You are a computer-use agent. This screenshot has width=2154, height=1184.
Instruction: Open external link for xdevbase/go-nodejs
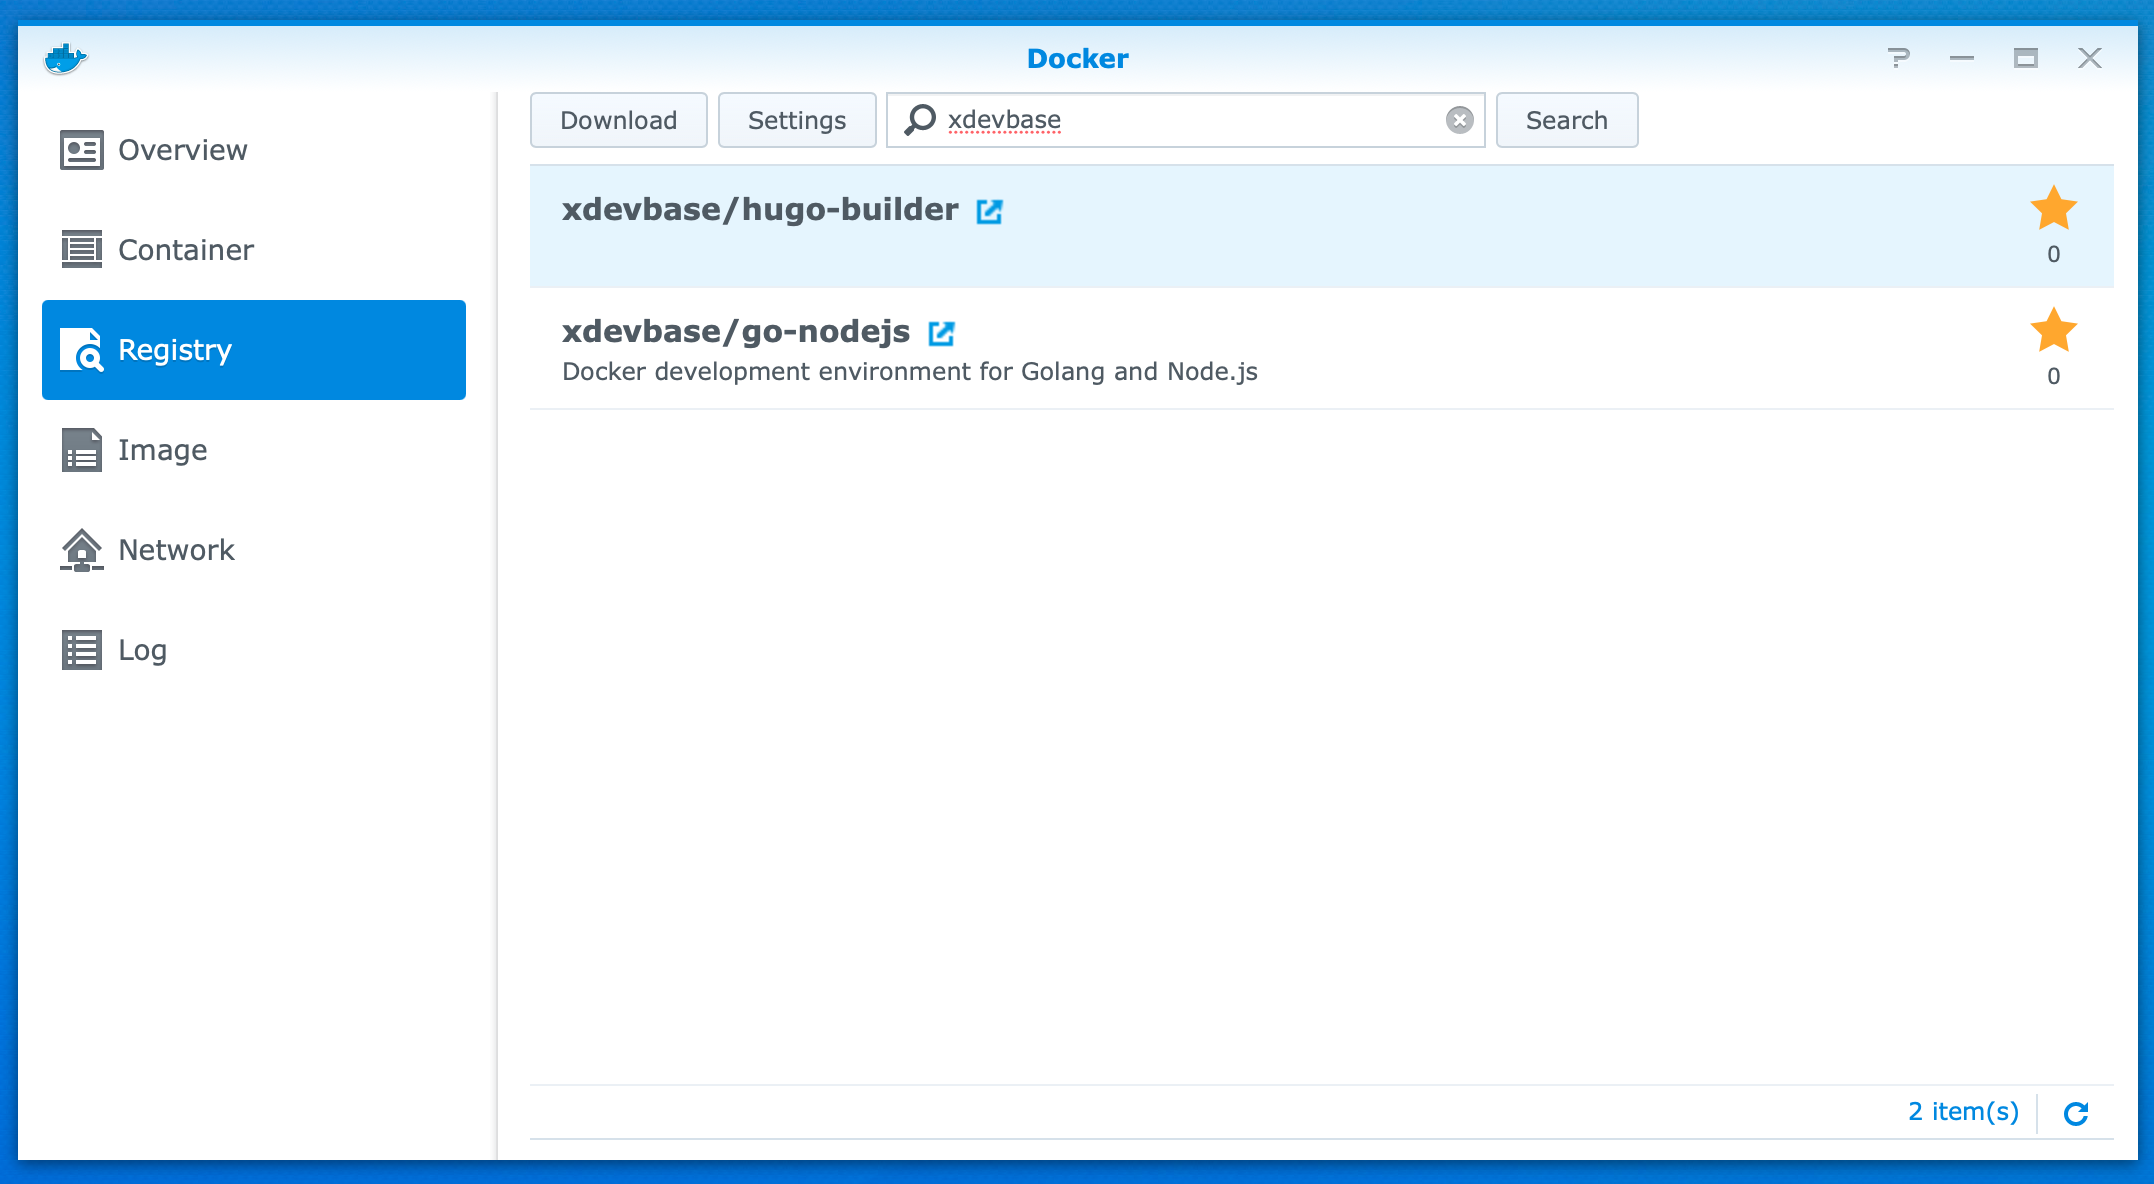941,332
